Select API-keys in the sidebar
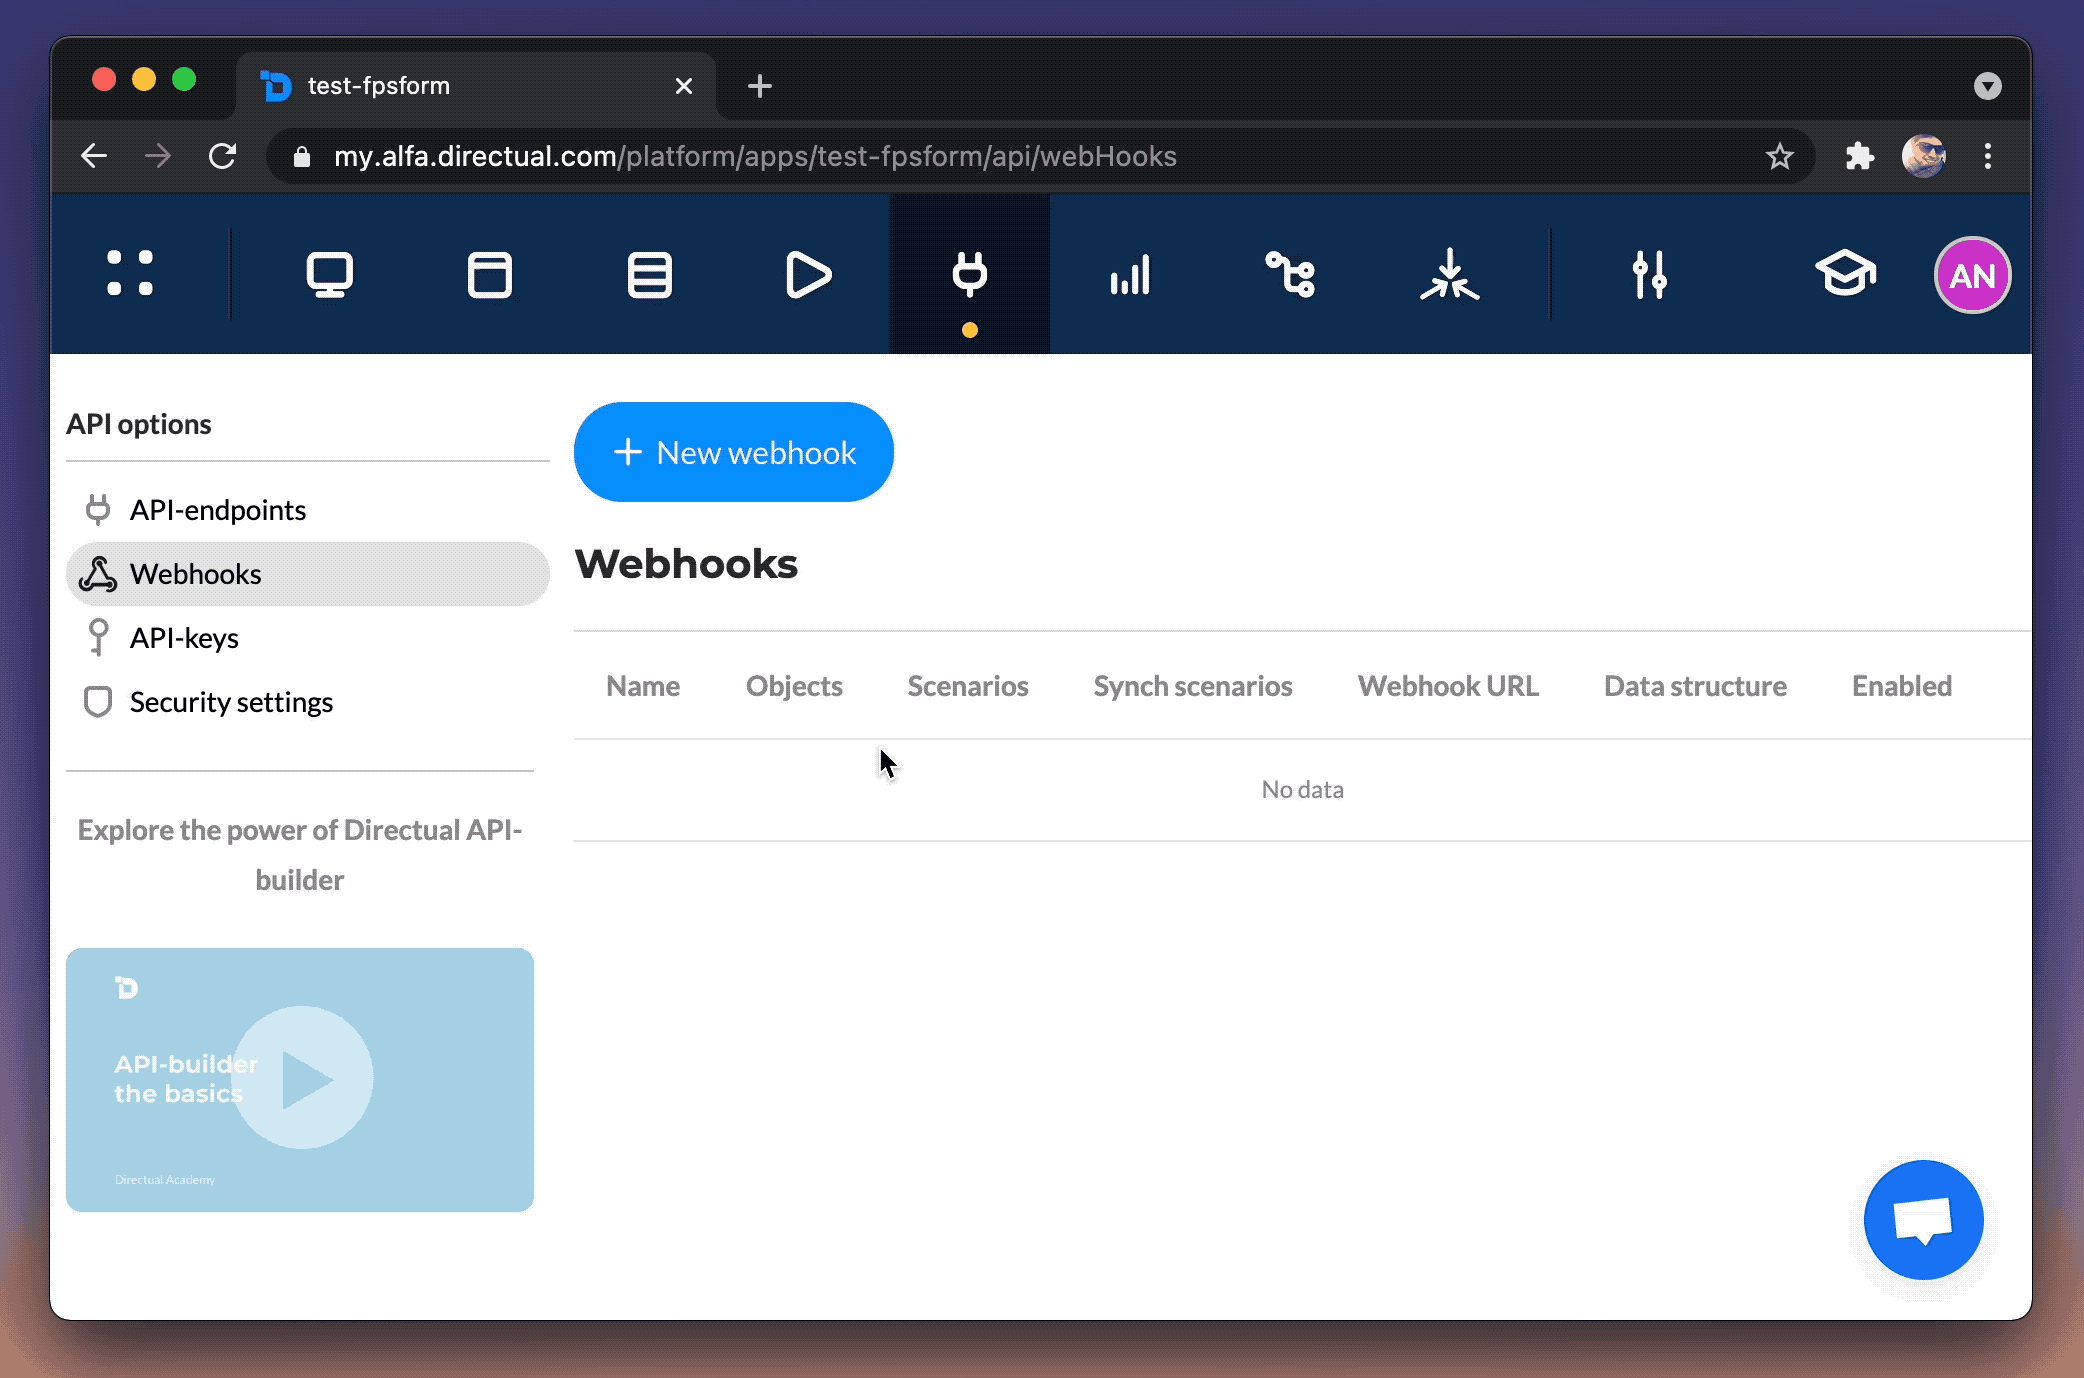This screenshot has width=2084, height=1378. click(x=184, y=638)
